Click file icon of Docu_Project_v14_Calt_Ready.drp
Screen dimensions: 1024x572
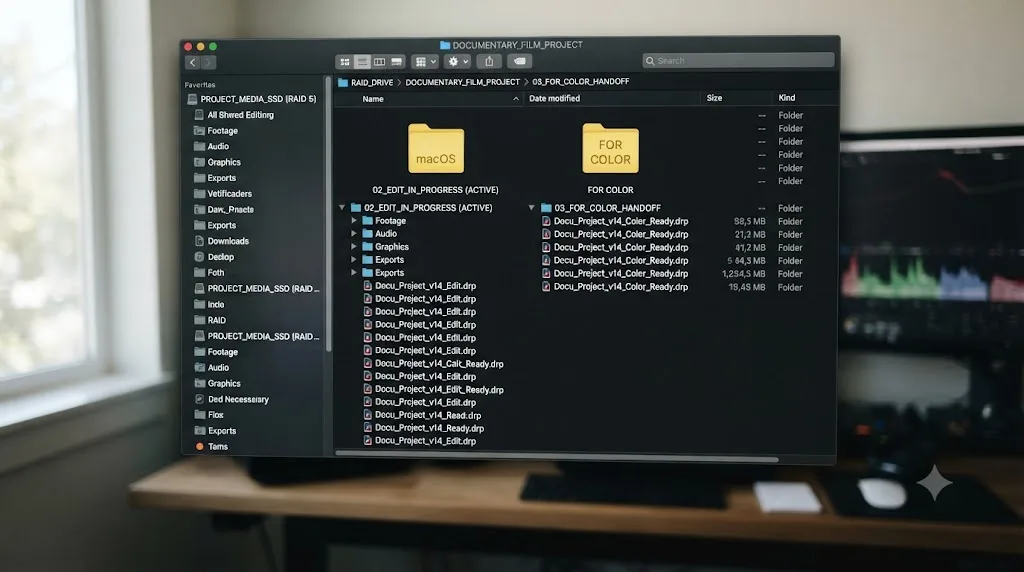[368, 364]
